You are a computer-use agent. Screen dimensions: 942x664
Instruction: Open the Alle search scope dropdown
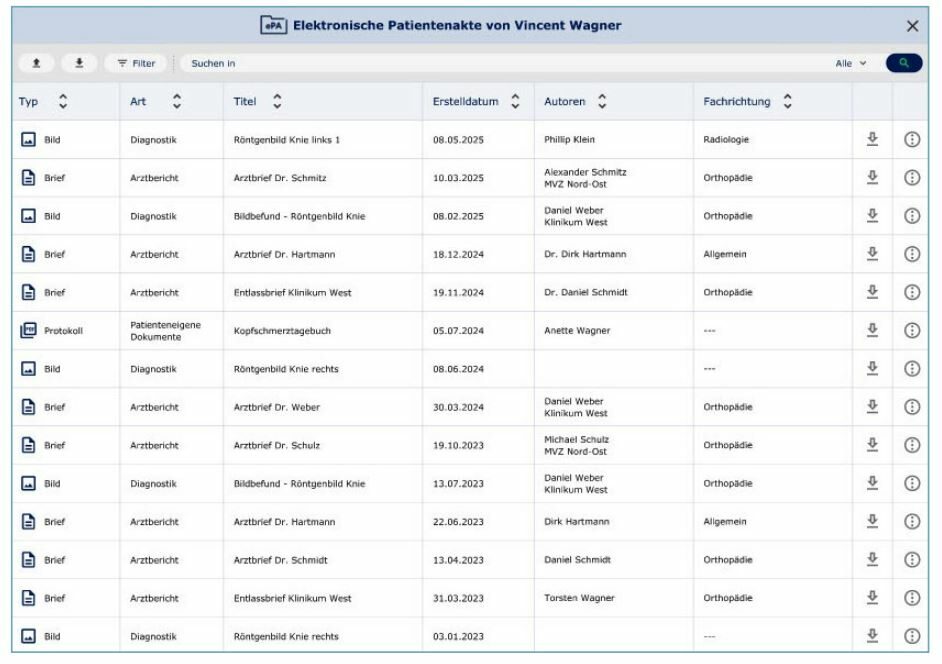click(x=851, y=63)
